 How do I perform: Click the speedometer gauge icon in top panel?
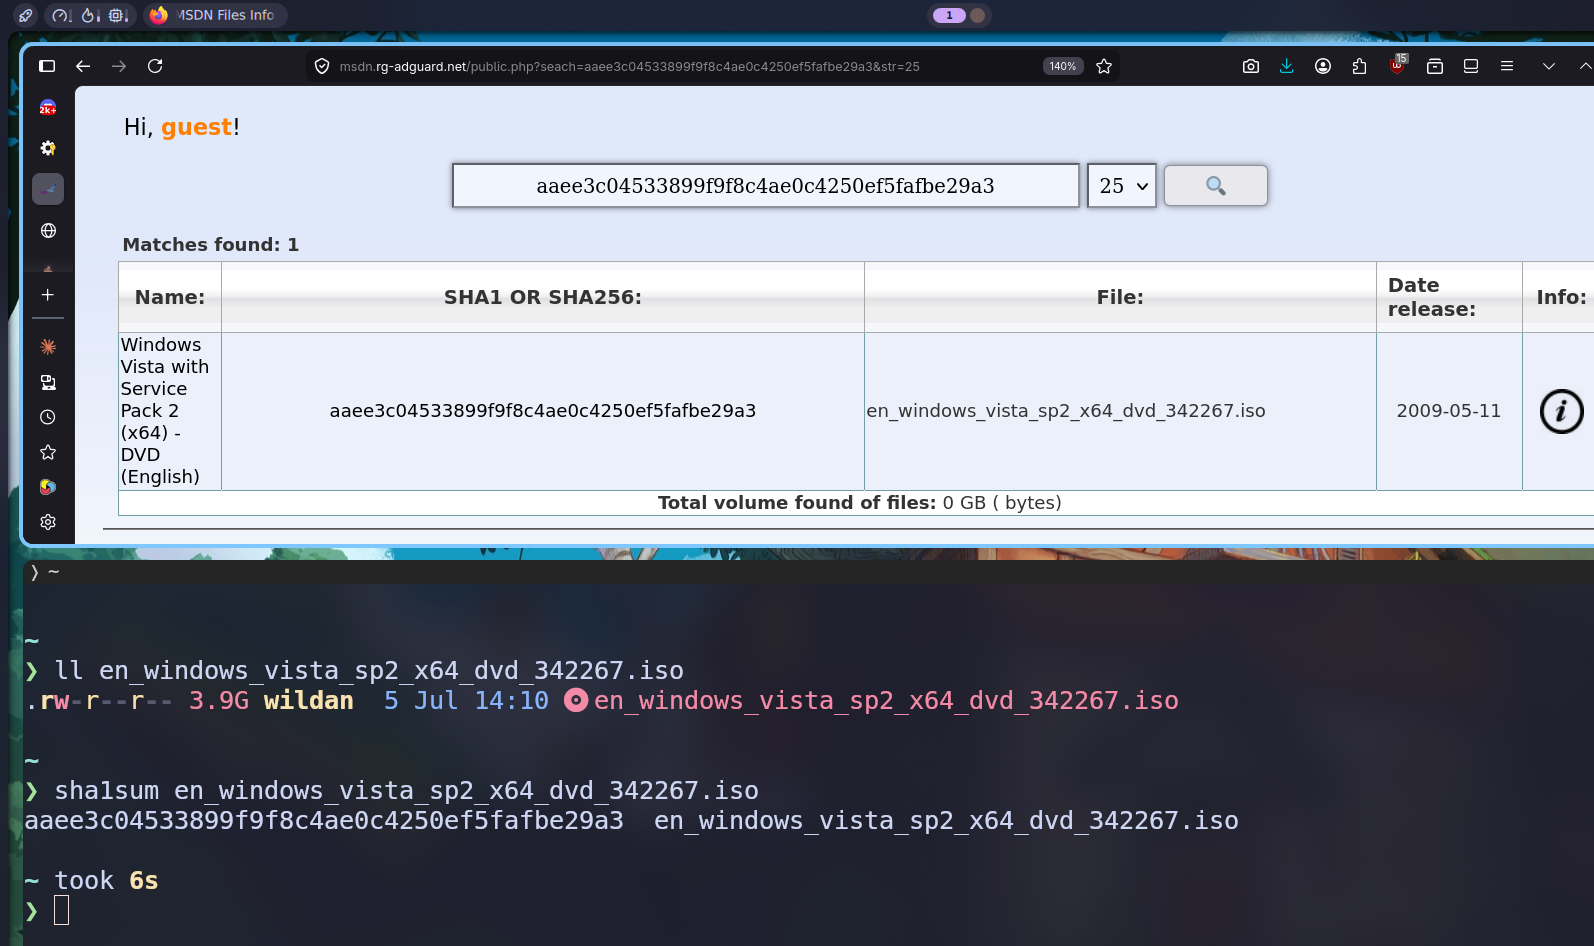(x=62, y=15)
